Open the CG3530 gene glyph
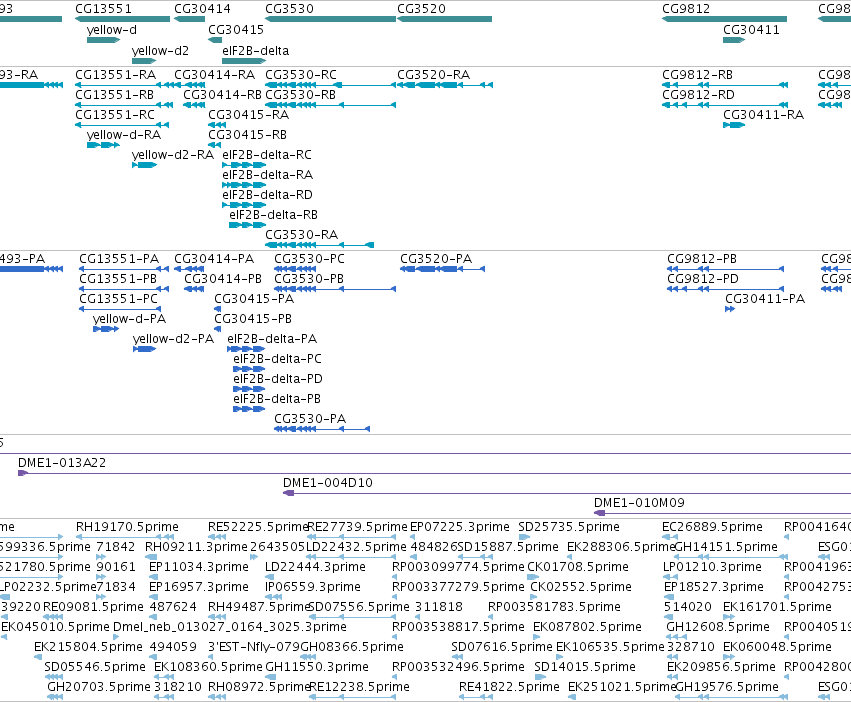 pyautogui.click(x=331, y=19)
